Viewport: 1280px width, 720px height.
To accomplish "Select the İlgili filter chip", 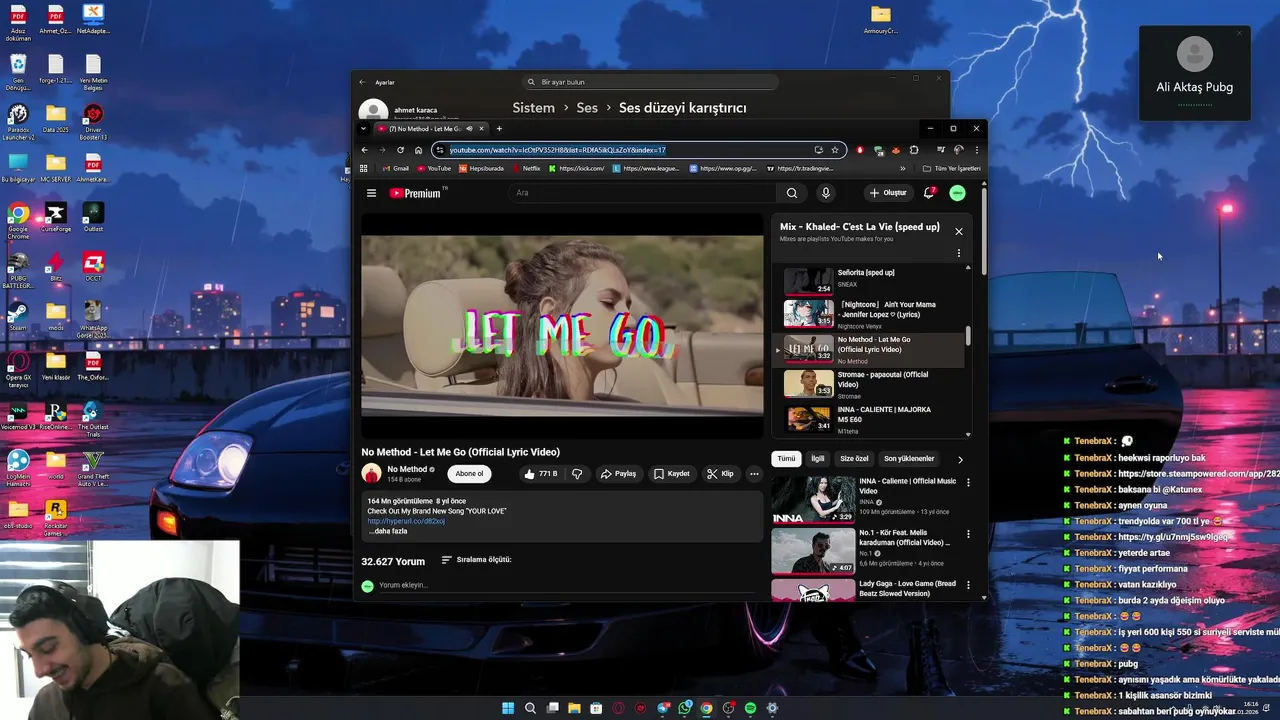I will pyautogui.click(x=818, y=459).
